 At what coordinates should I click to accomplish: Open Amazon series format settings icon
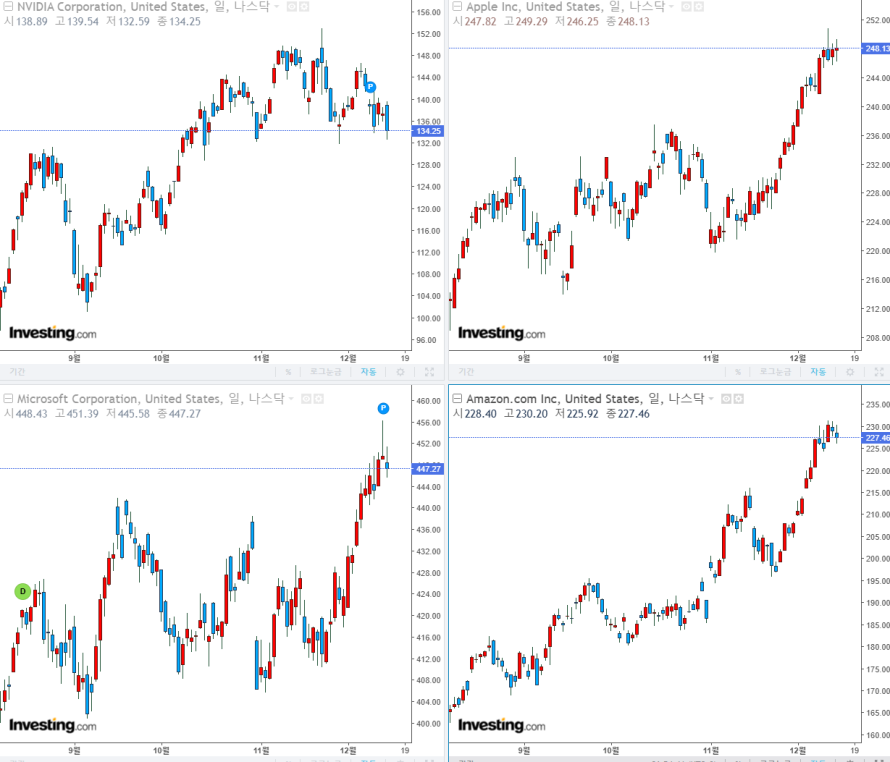pyautogui.click(x=738, y=399)
